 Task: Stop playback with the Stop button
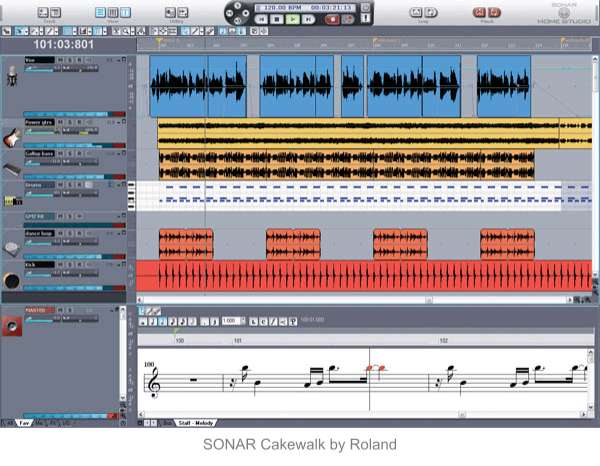pos(277,19)
